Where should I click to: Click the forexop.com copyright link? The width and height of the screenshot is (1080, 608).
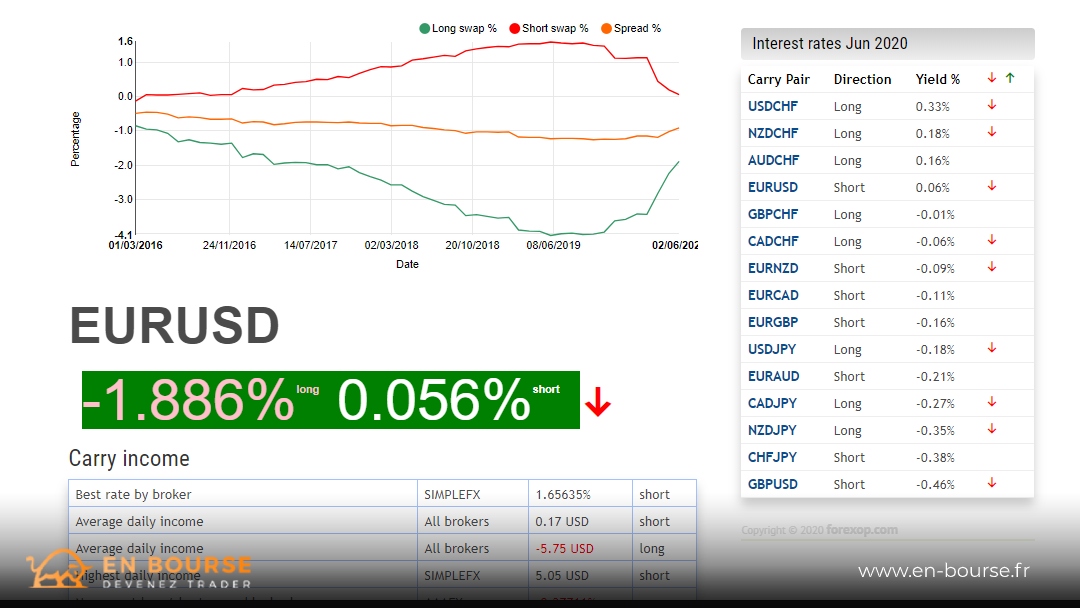(x=862, y=530)
